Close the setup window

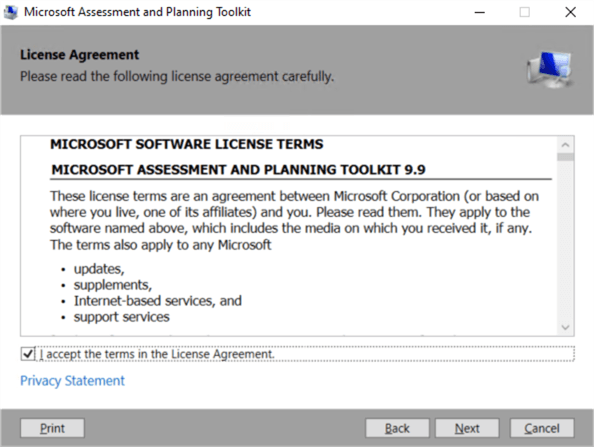click(571, 12)
